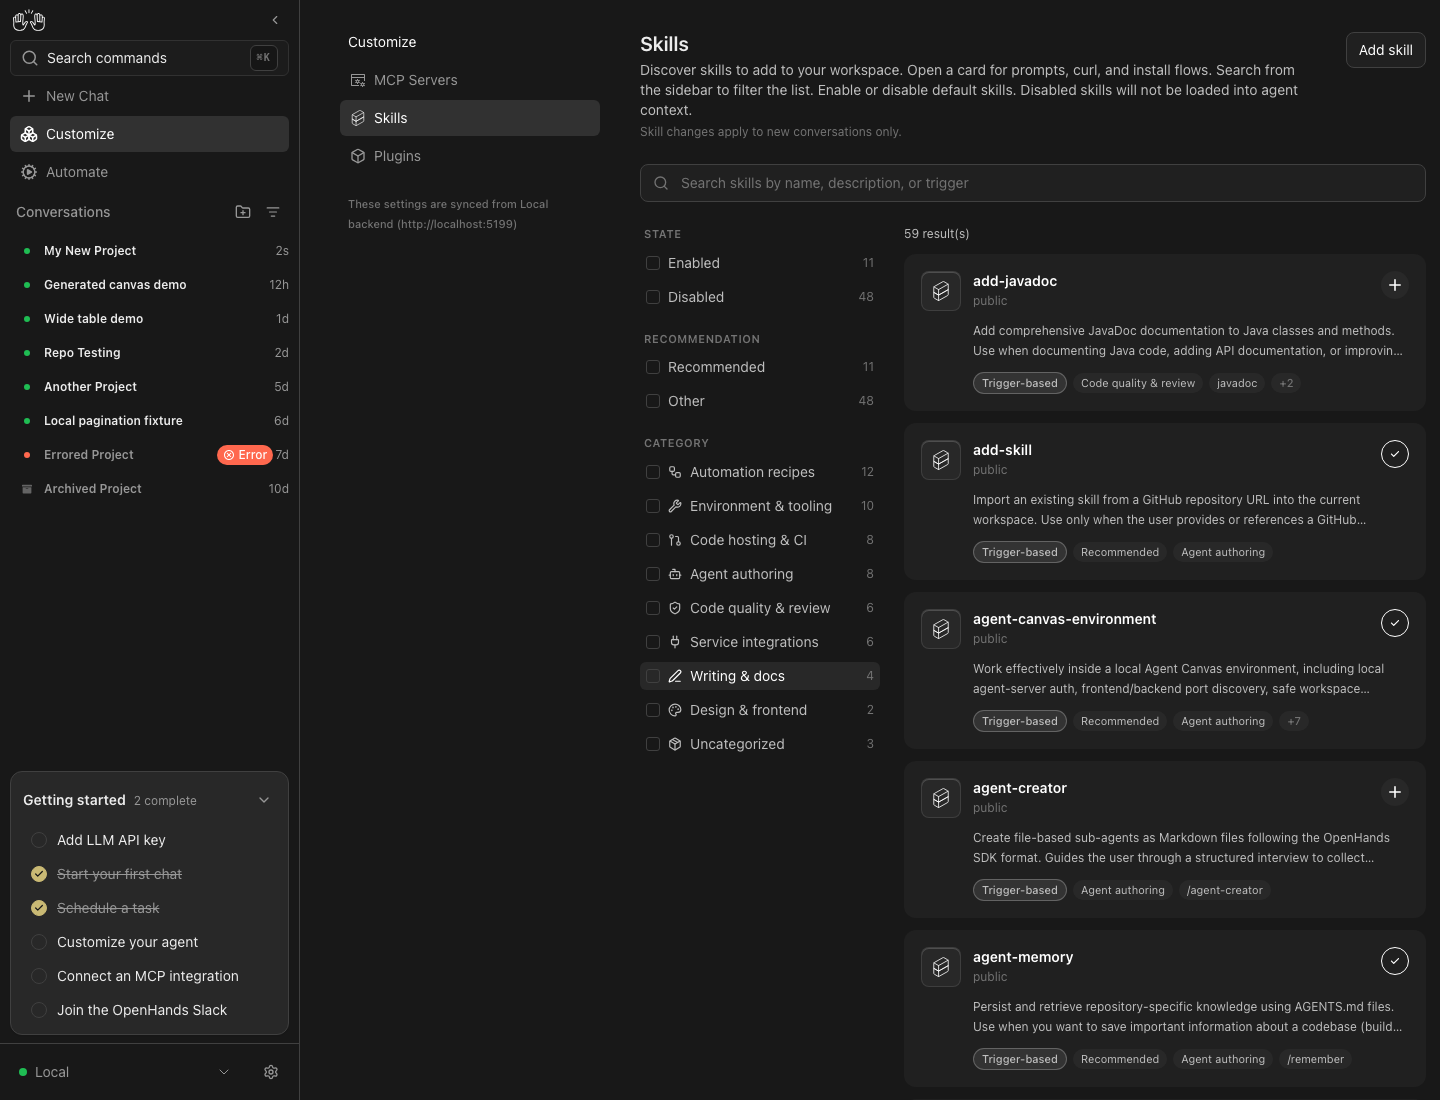Viewport: 1440px width, 1100px height.
Task: Open Join the OpenHands Slack step
Action: click(149, 1010)
